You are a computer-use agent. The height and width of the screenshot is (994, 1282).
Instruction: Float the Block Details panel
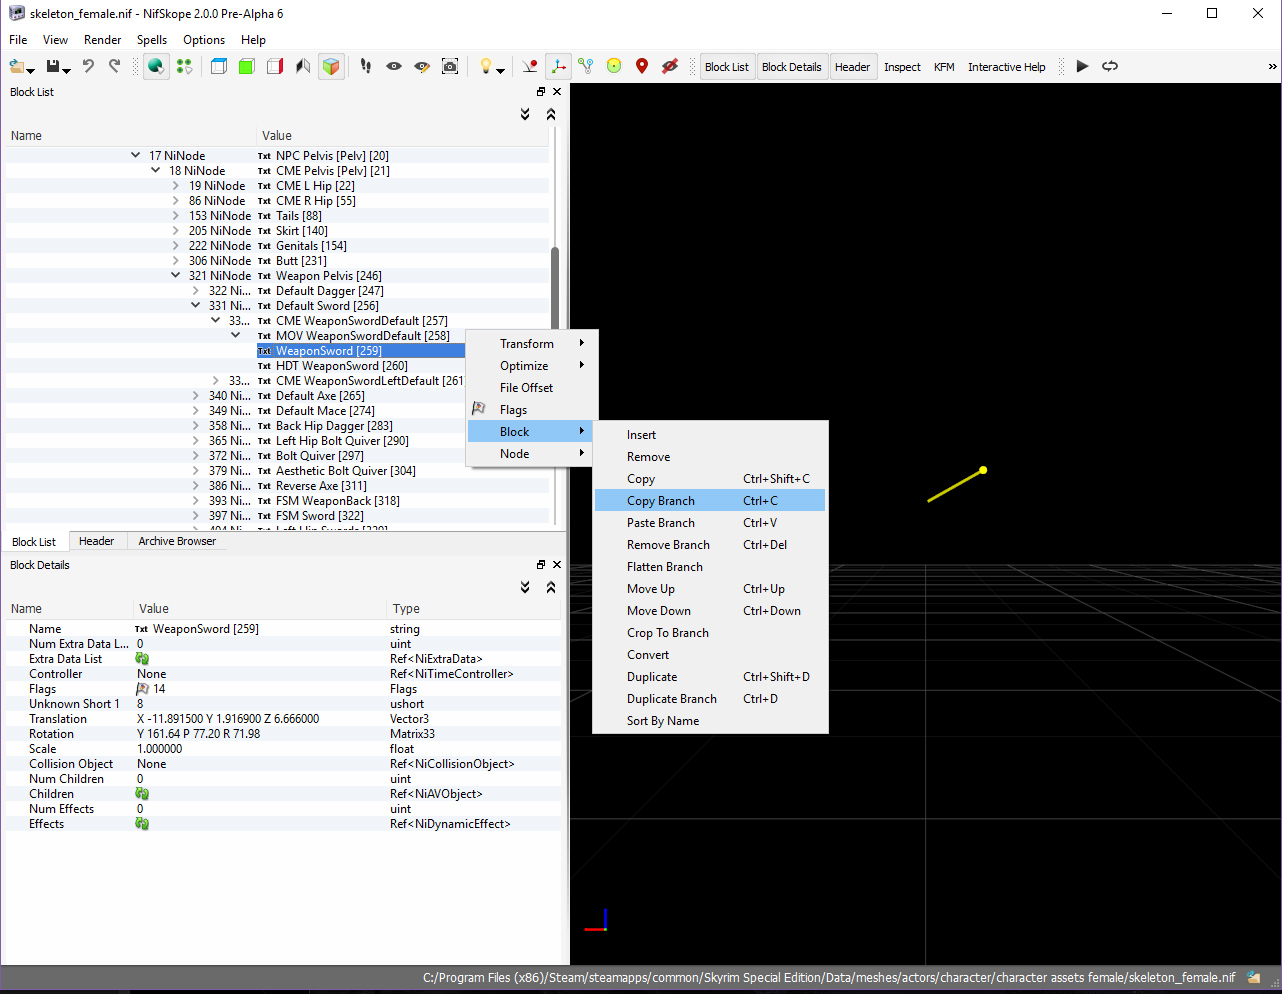click(x=541, y=565)
